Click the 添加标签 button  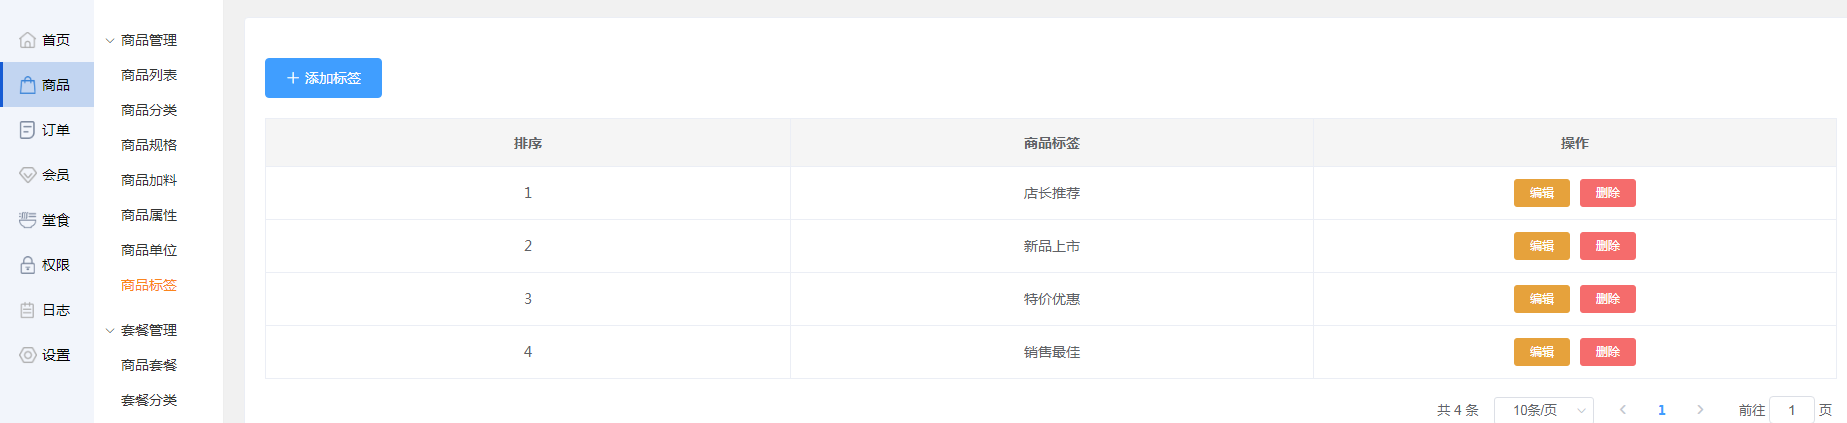click(x=323, y=78)
